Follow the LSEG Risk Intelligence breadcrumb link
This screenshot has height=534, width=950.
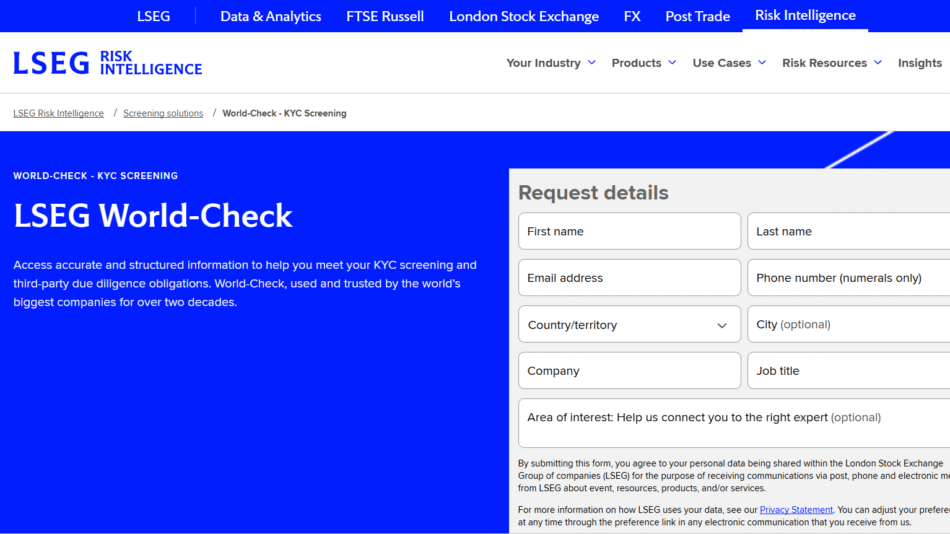click(x=58, y=114)
